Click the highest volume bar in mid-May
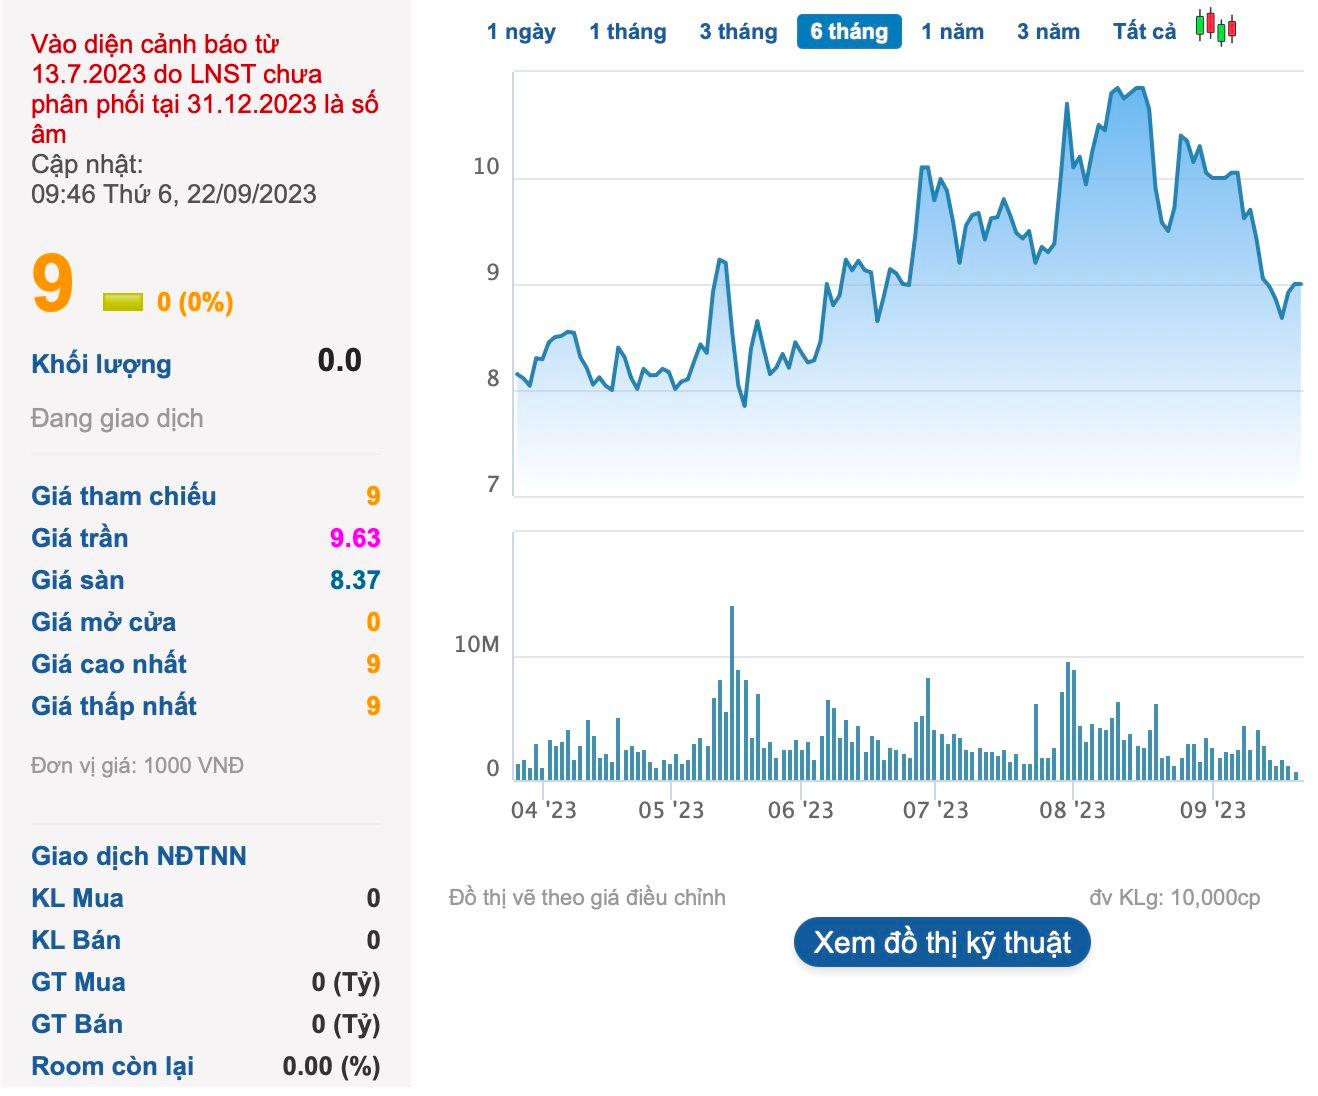1318x1096 pixels. pos(732,692)
